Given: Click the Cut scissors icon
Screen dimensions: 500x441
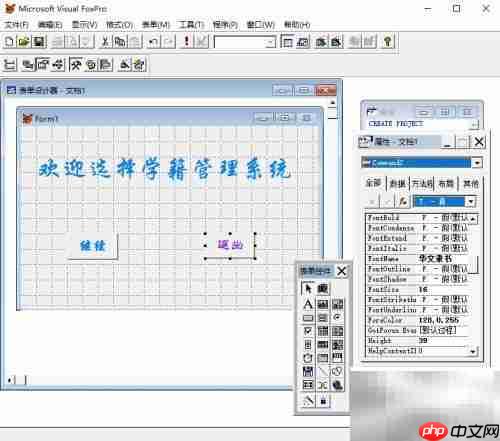Looking at the screenshot, I should point(105,42).
